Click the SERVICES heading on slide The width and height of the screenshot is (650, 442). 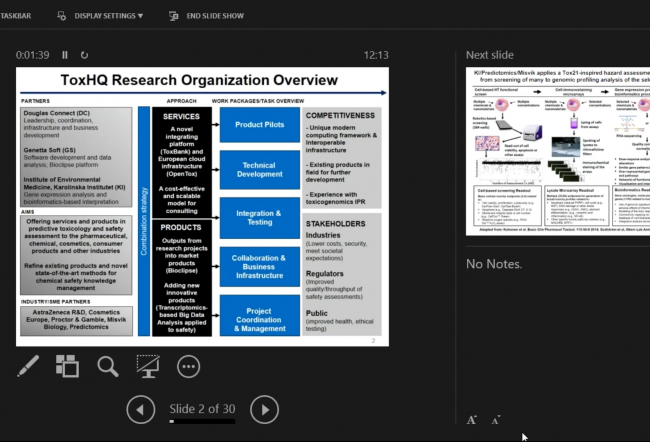[x=181, y=117]
